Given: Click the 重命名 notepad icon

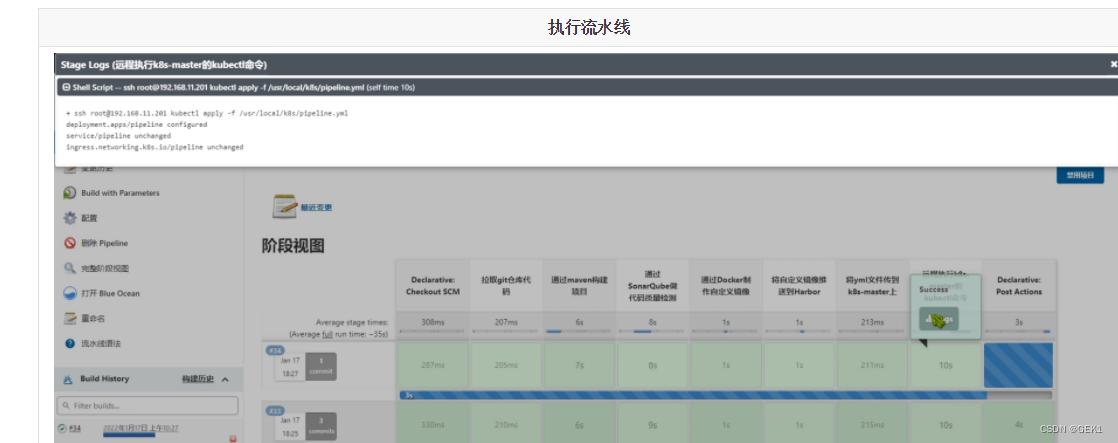Looking at the screenshot, I should [x=69, y=318].
